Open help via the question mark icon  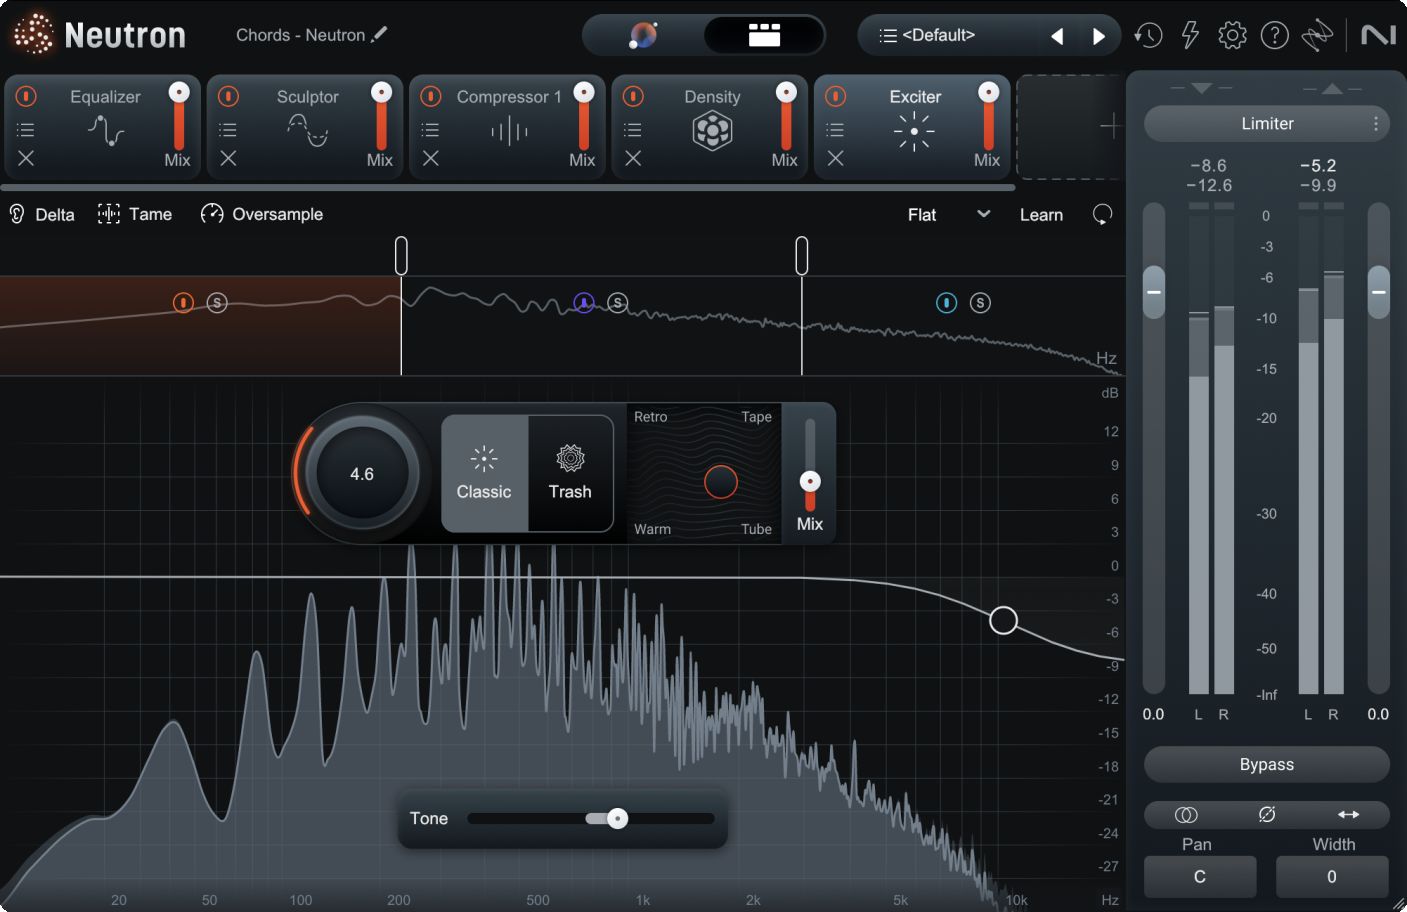coord(1274,35)
